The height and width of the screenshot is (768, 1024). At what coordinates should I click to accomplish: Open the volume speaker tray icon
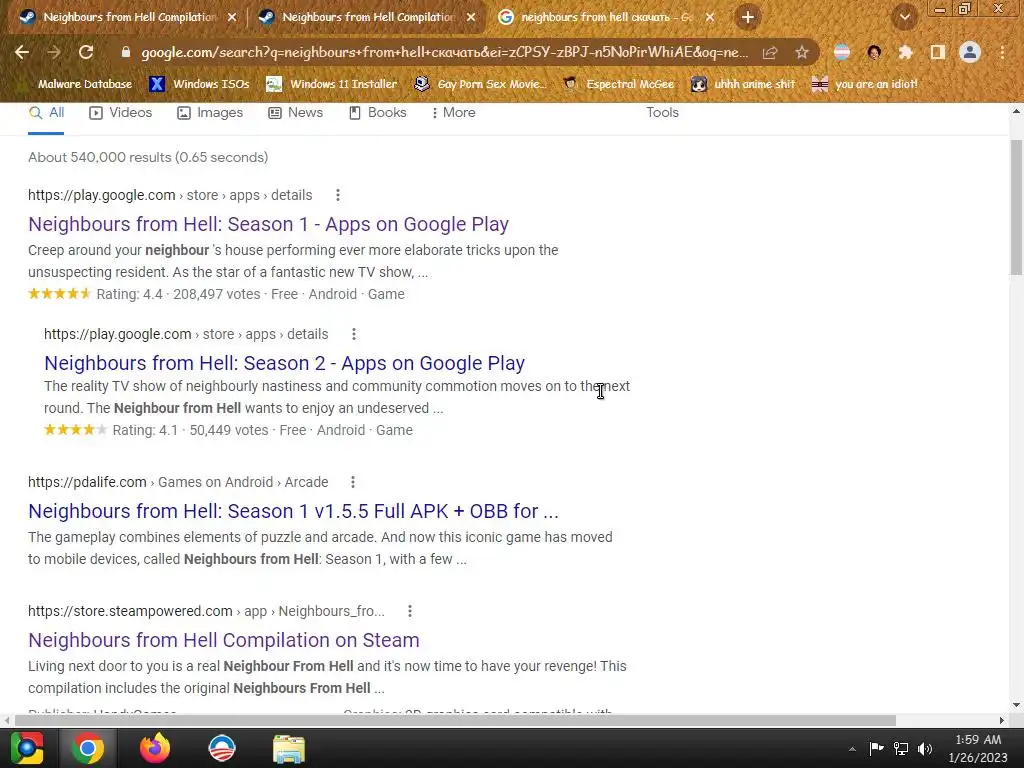click(x=925, y=748)
